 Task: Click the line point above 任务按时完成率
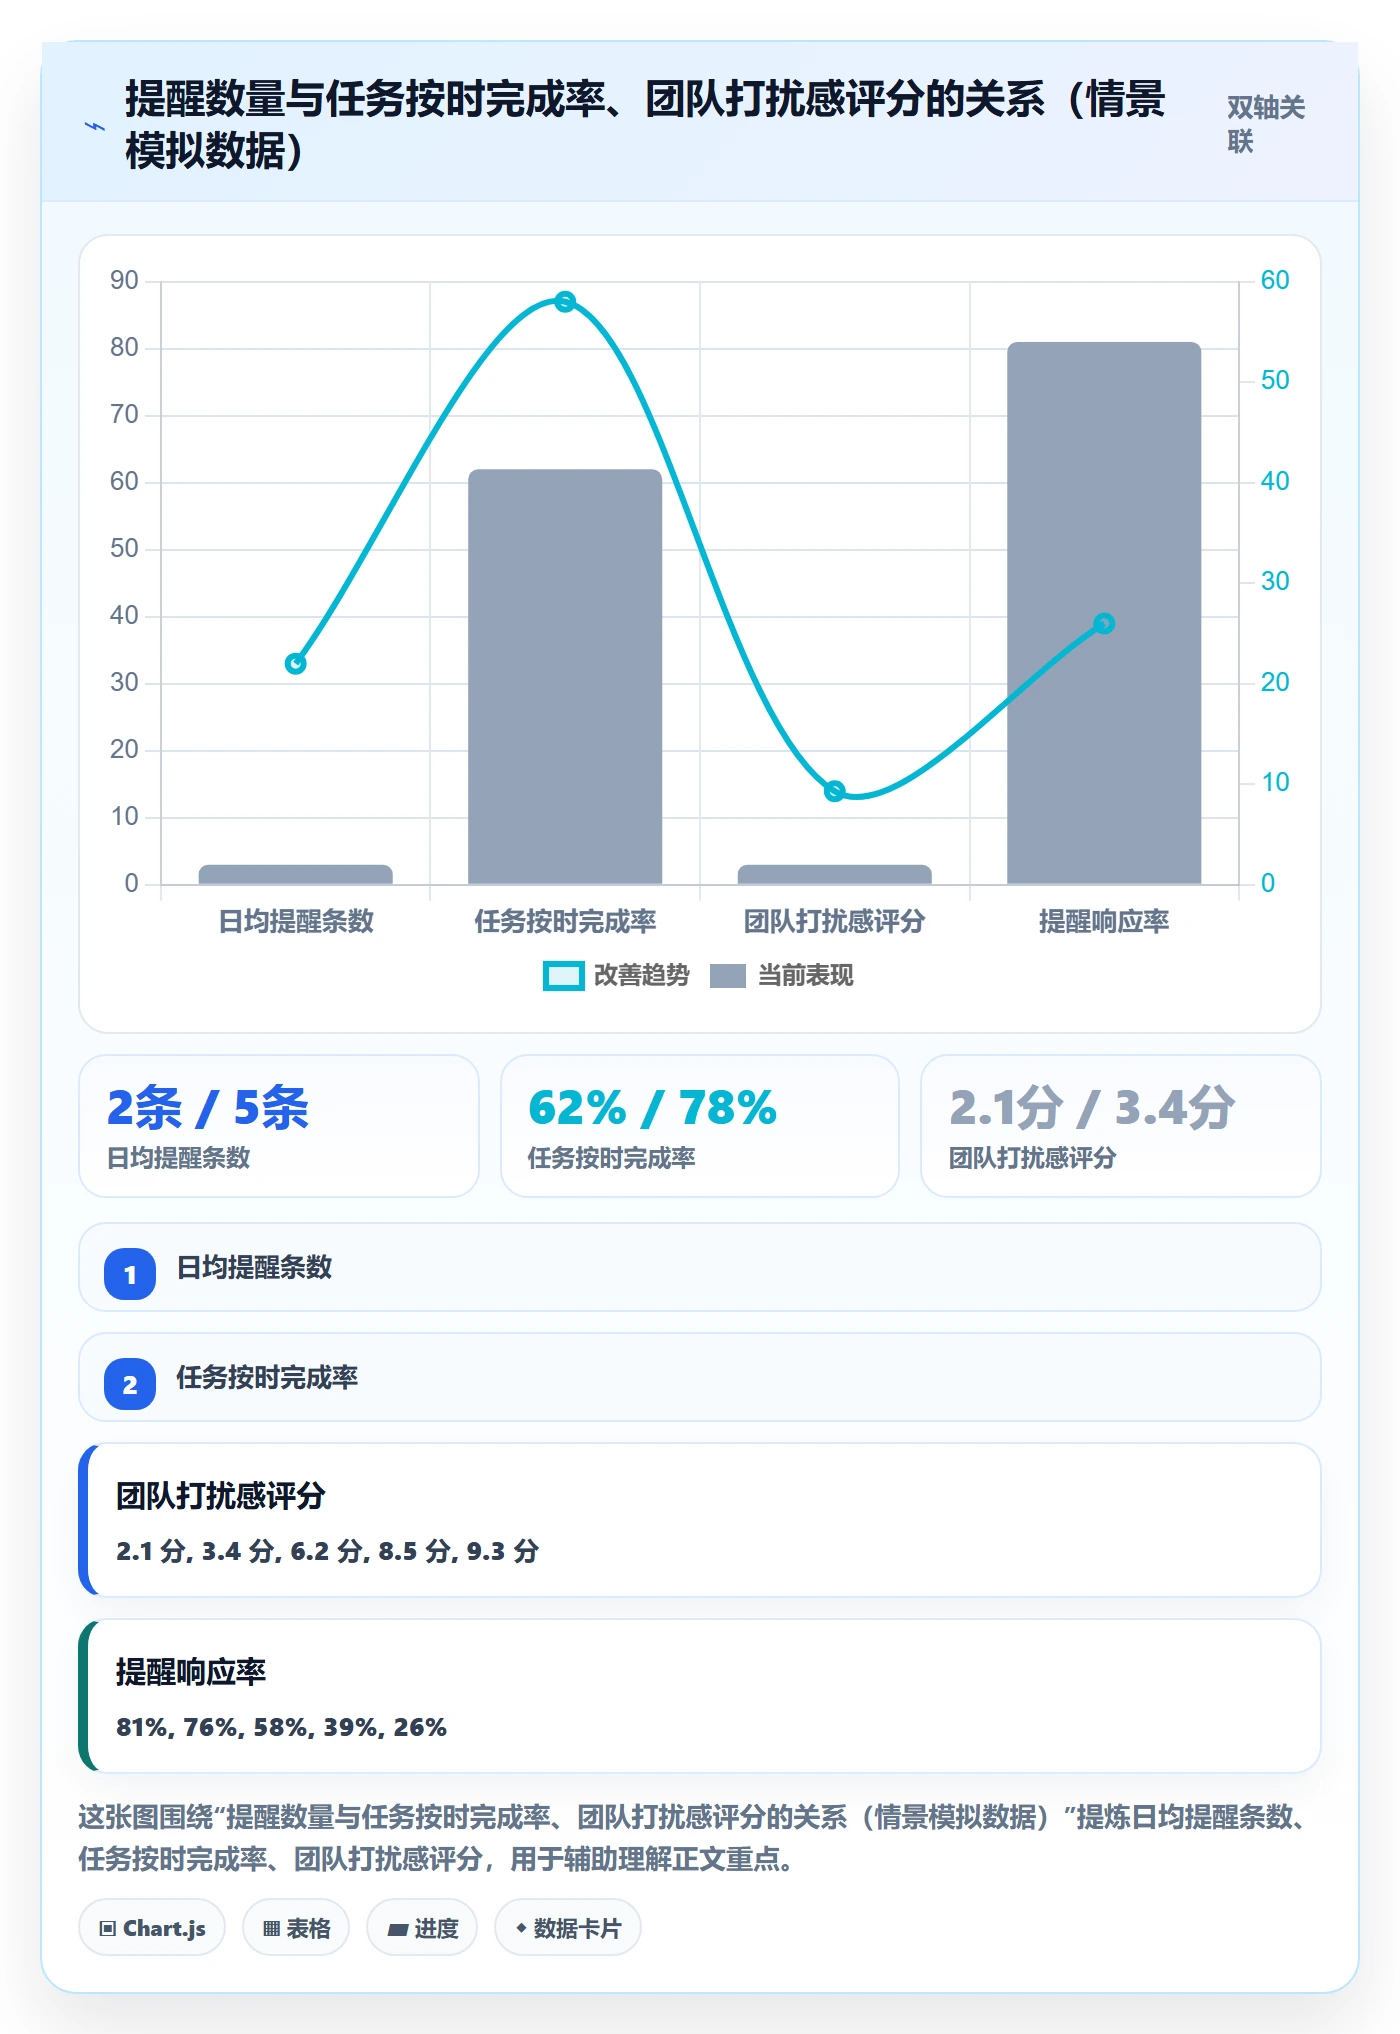tap(565, 301)
